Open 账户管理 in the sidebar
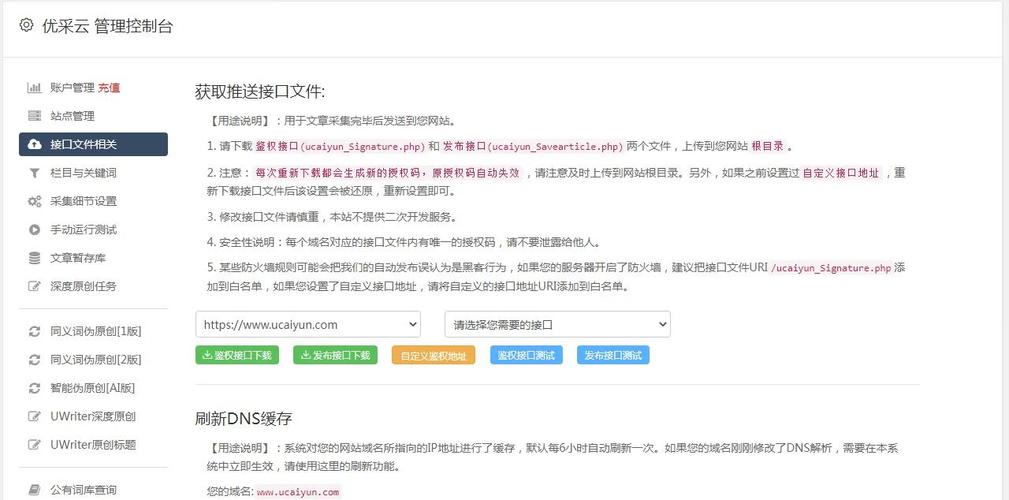Viewport: 1009px width, 500px height. [x=72, y=88]
